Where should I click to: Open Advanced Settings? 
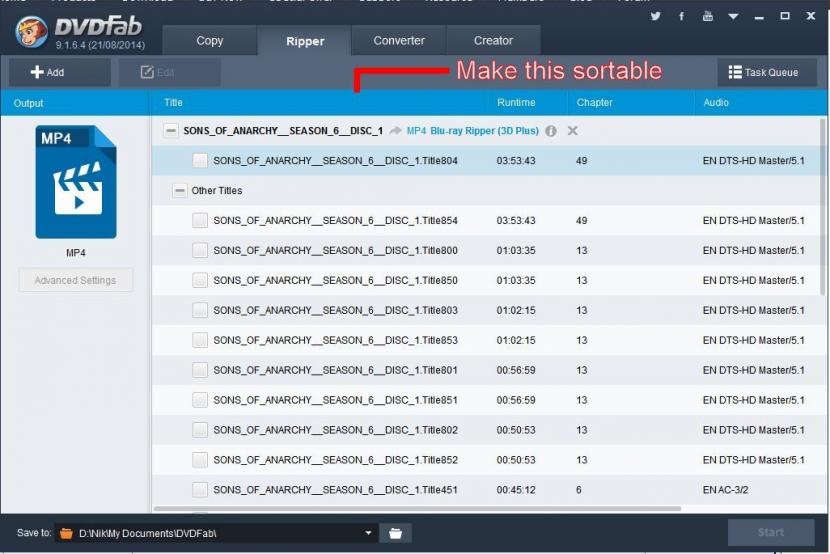click(75, 280)
